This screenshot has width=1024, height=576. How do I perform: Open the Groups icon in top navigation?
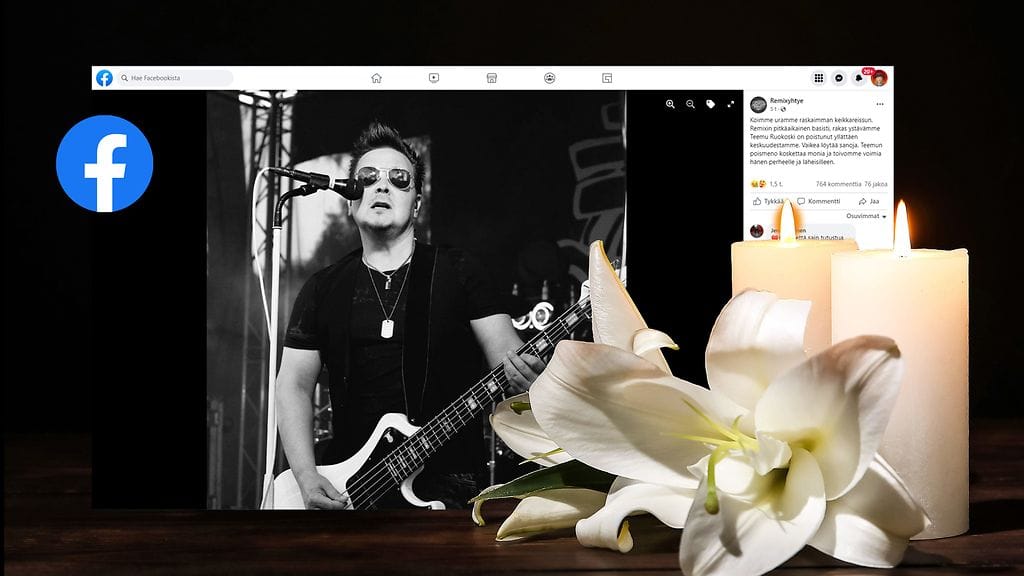click(549, 78)
